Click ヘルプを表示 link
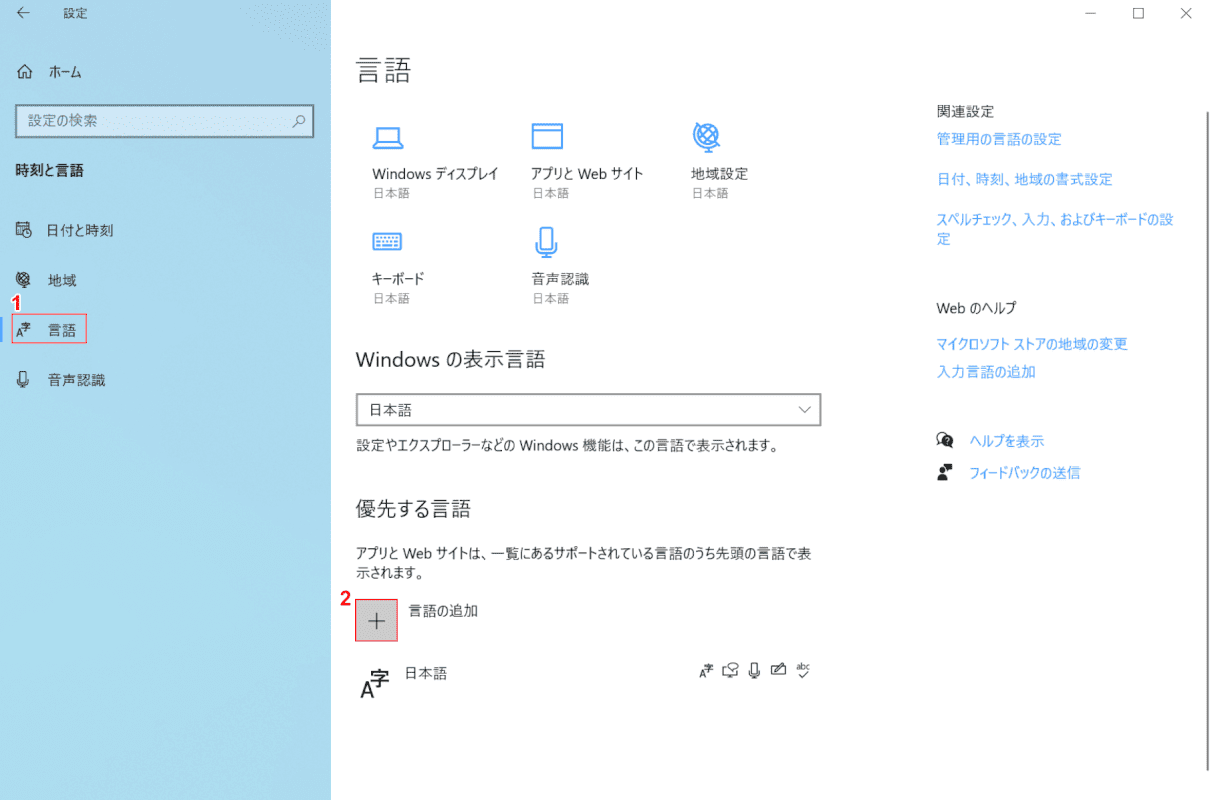1210x800 pixels. pos(1006,440)
